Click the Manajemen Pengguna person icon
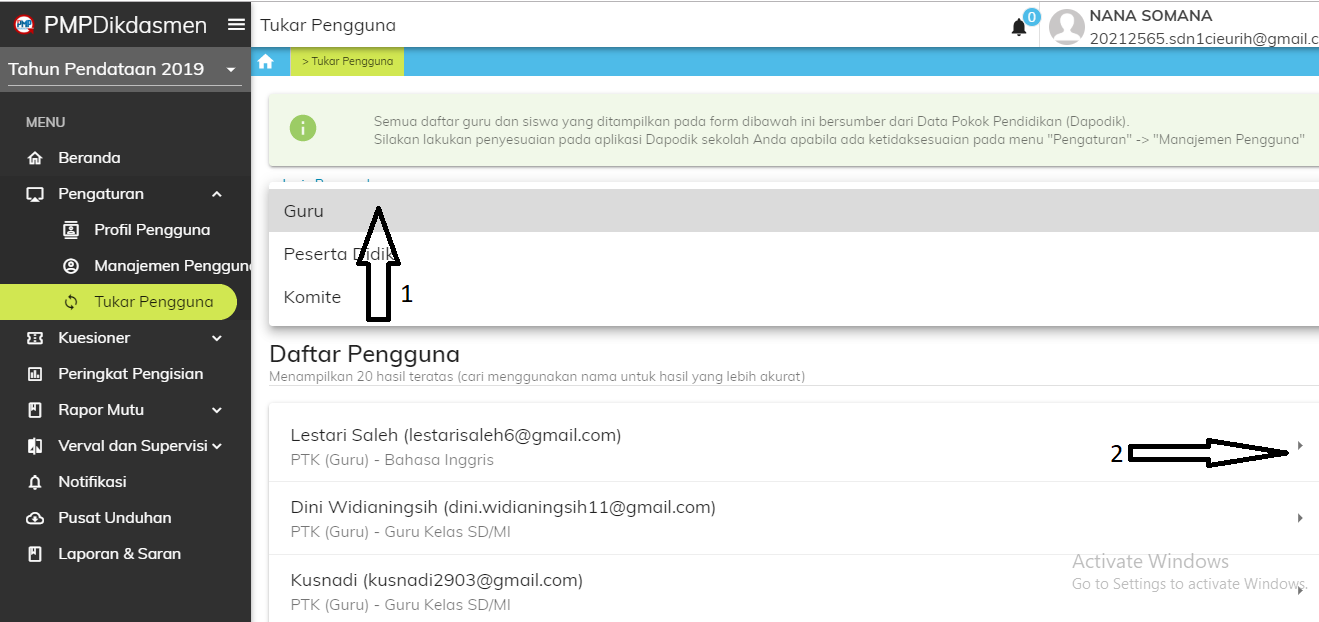 71,266
